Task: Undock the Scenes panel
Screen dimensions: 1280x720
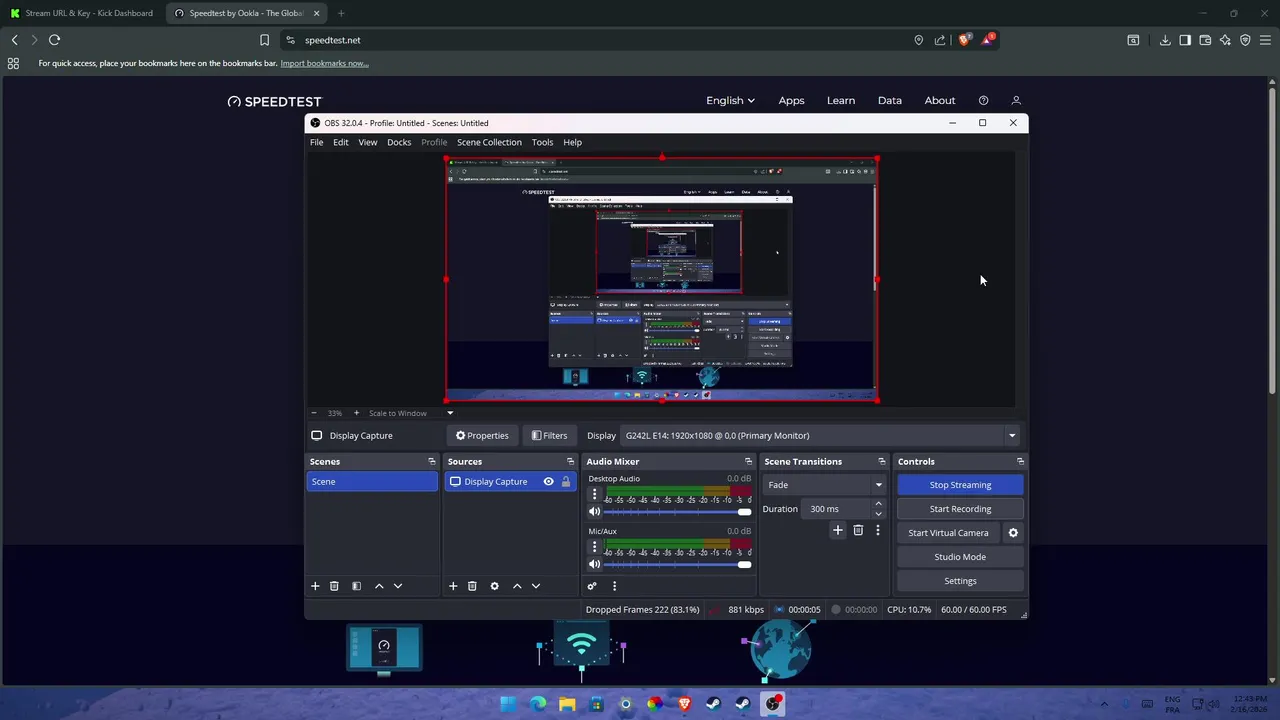Action: (432, 462)
